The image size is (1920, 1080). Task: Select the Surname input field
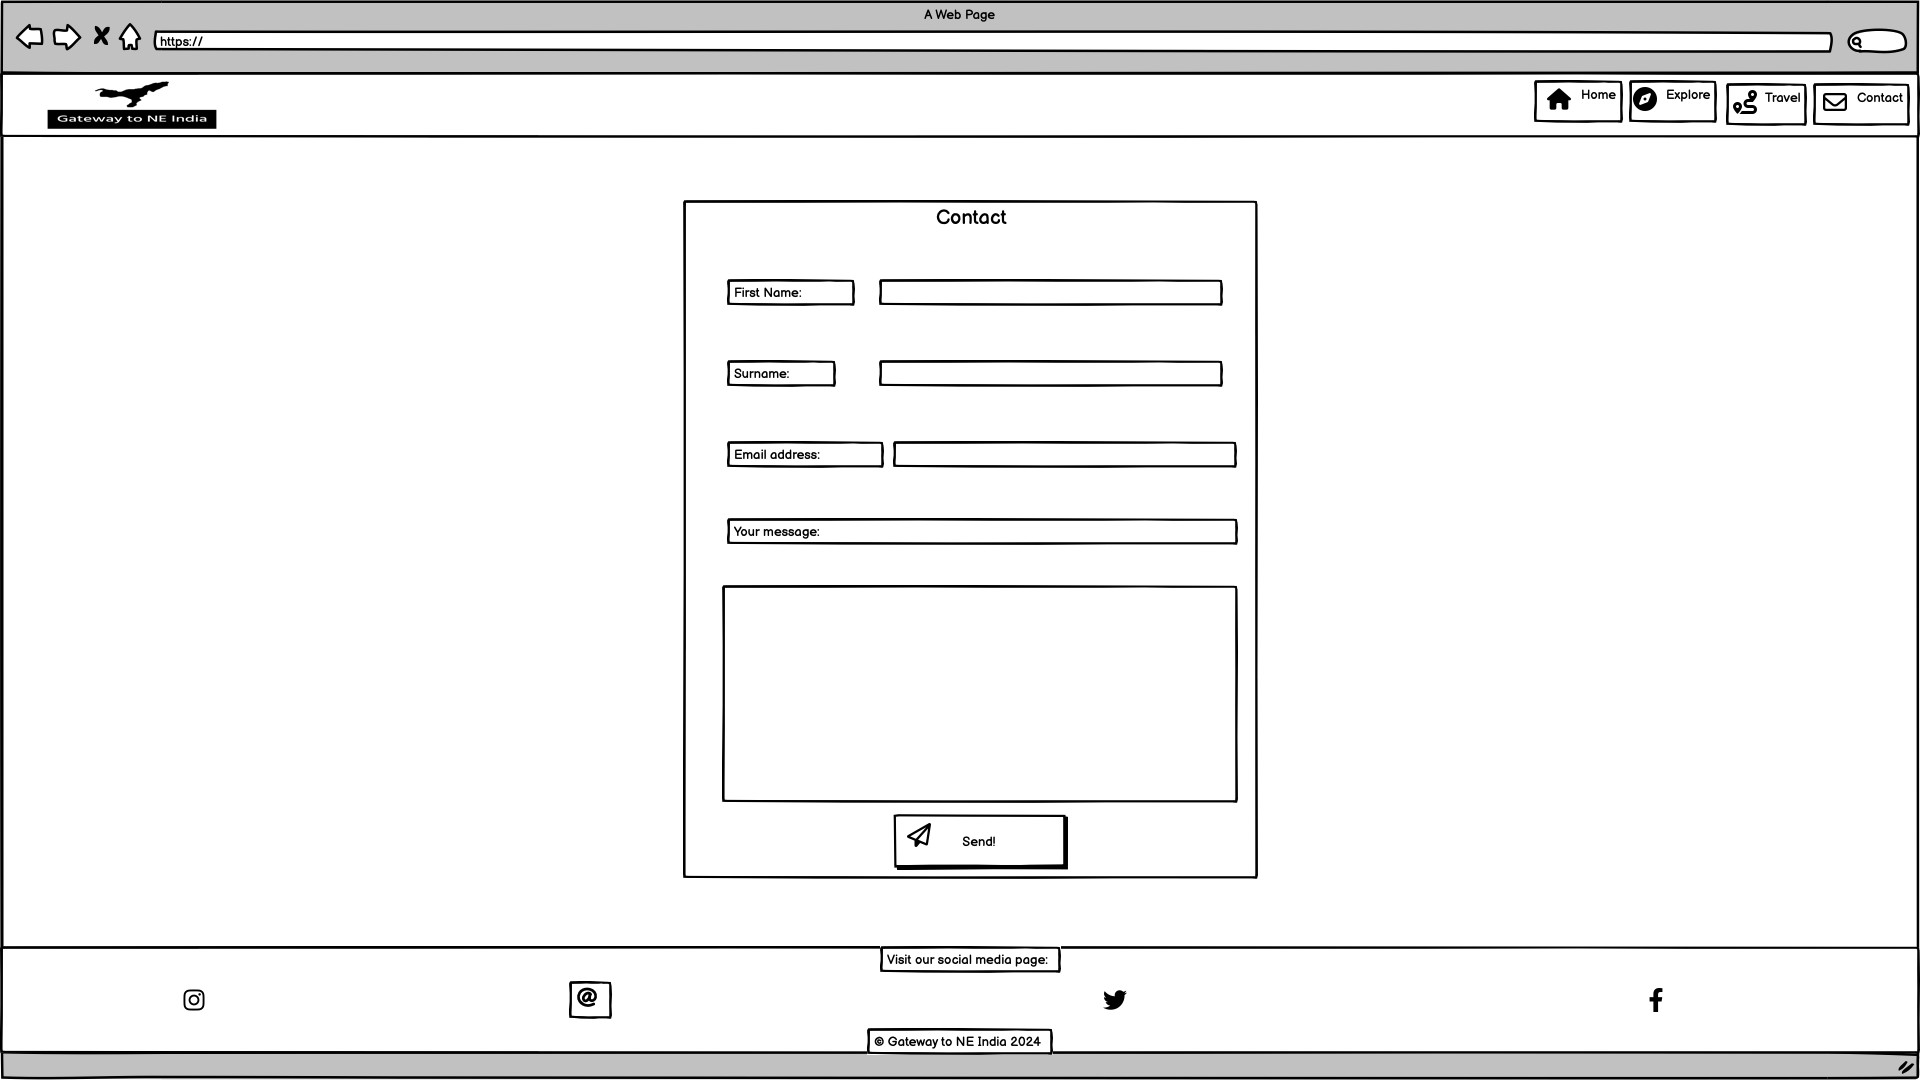[1050, 373]
